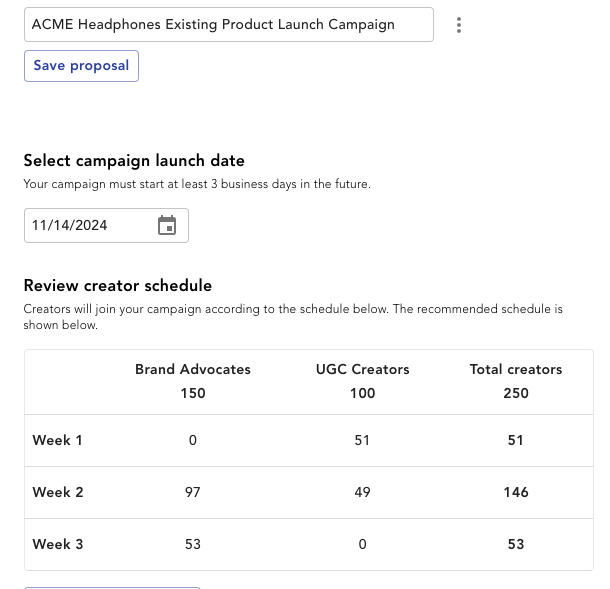Edit the campaign name text field
This screenshot has height=589, width=610.
(229, 25)
